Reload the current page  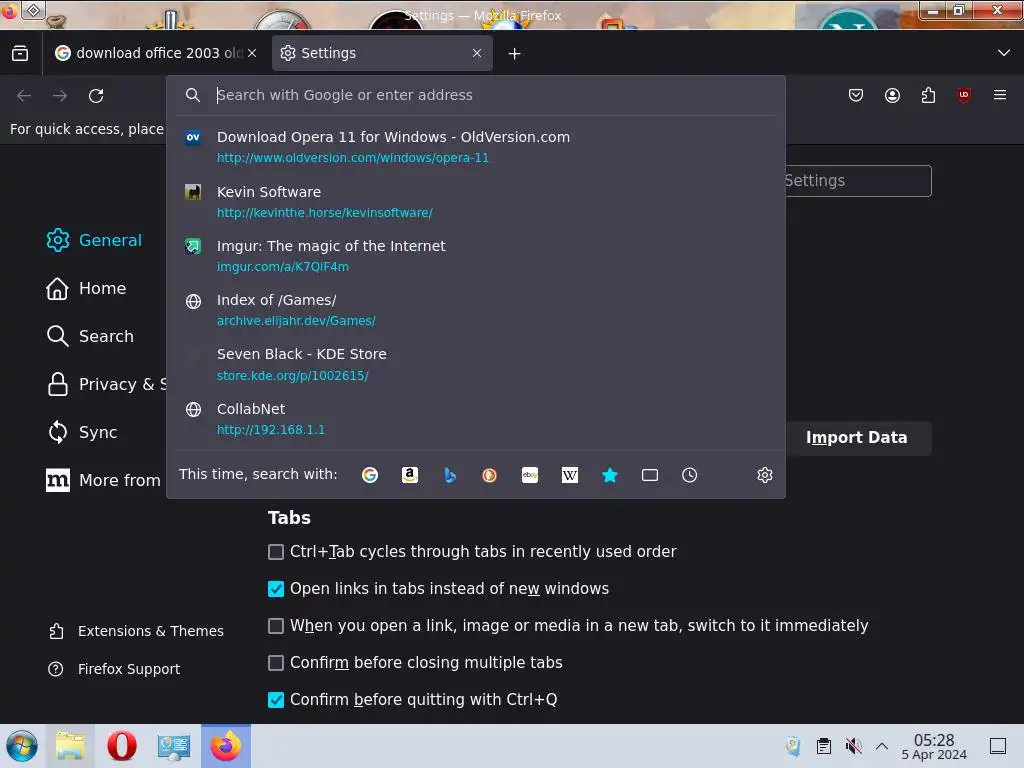[x=96, y=96]
